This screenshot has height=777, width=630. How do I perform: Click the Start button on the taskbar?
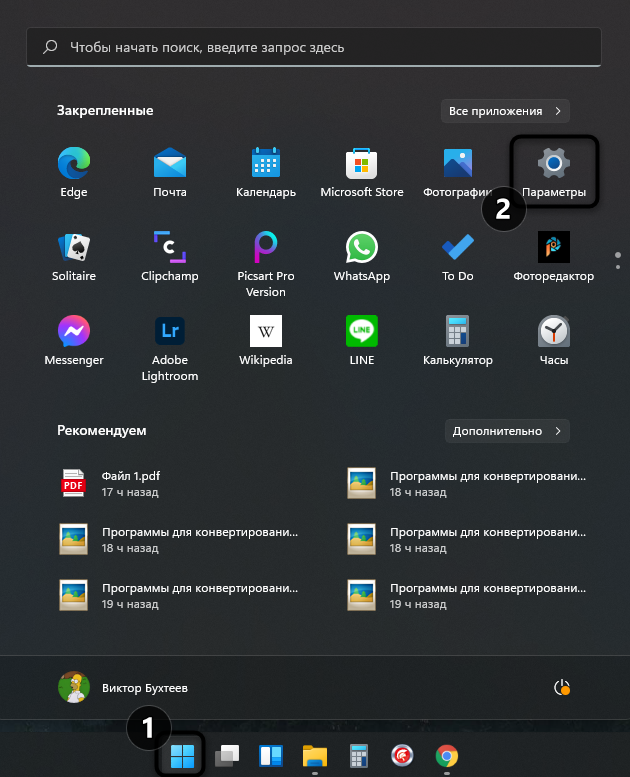pyautogui.click(x=182, y=756)
